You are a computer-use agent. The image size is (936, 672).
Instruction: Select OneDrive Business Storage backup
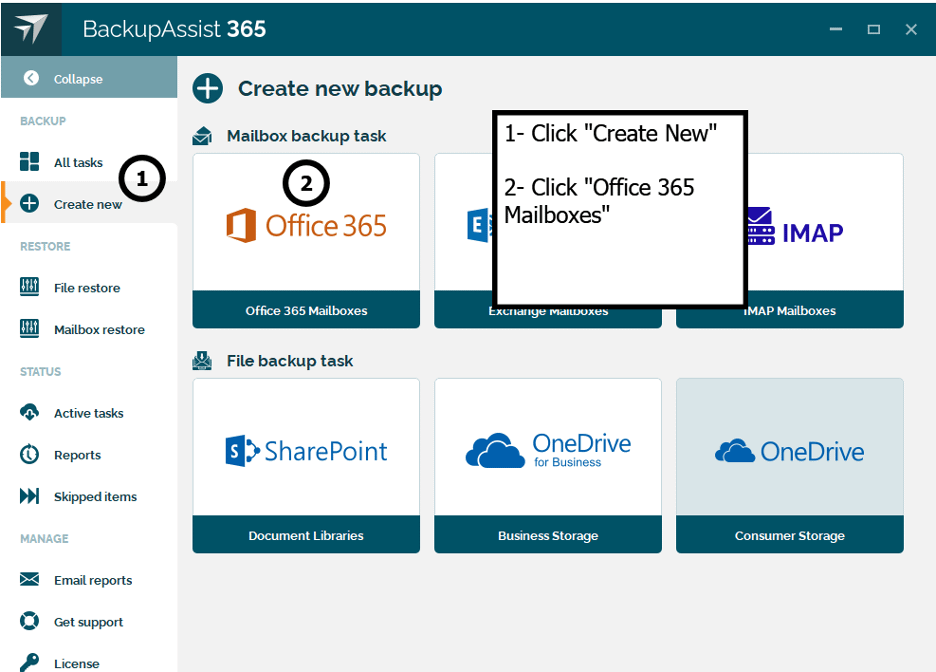coord(547,450)
